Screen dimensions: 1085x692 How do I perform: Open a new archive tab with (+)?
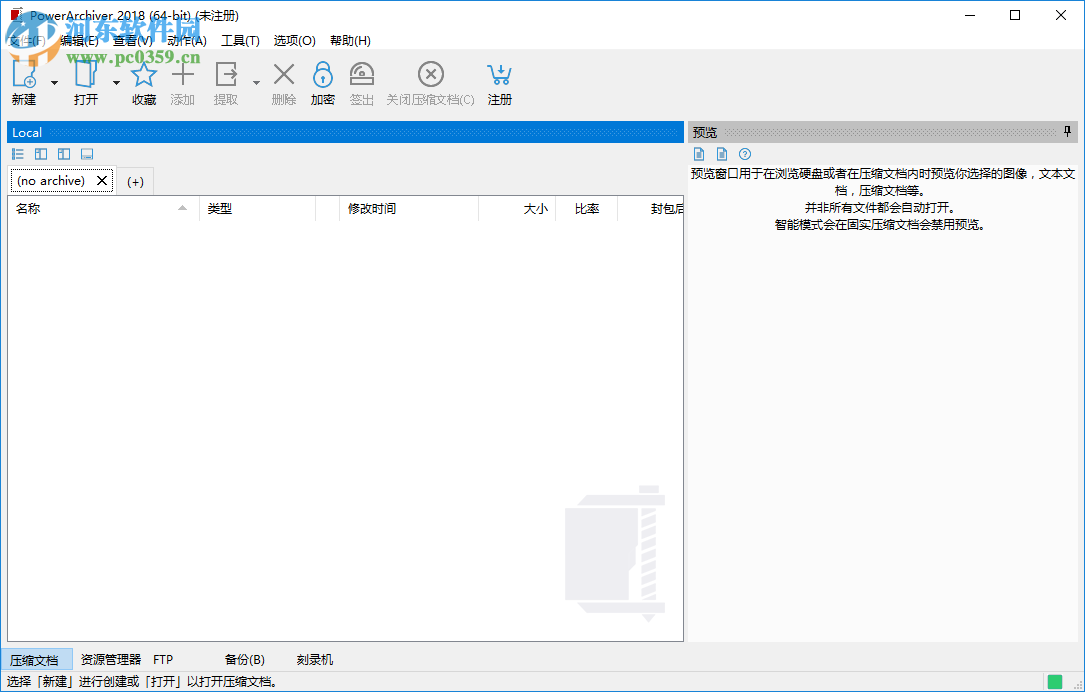(134, 180)
